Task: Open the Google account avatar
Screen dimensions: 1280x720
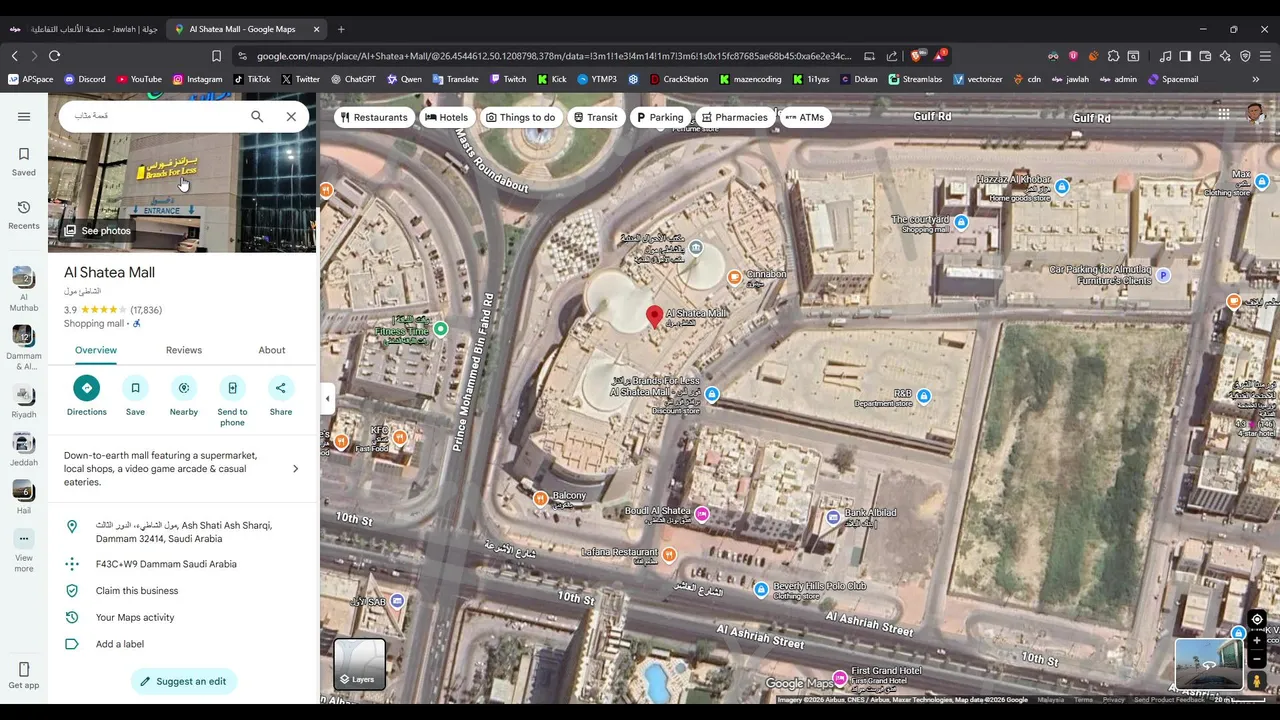Action: coord(1256,114)
